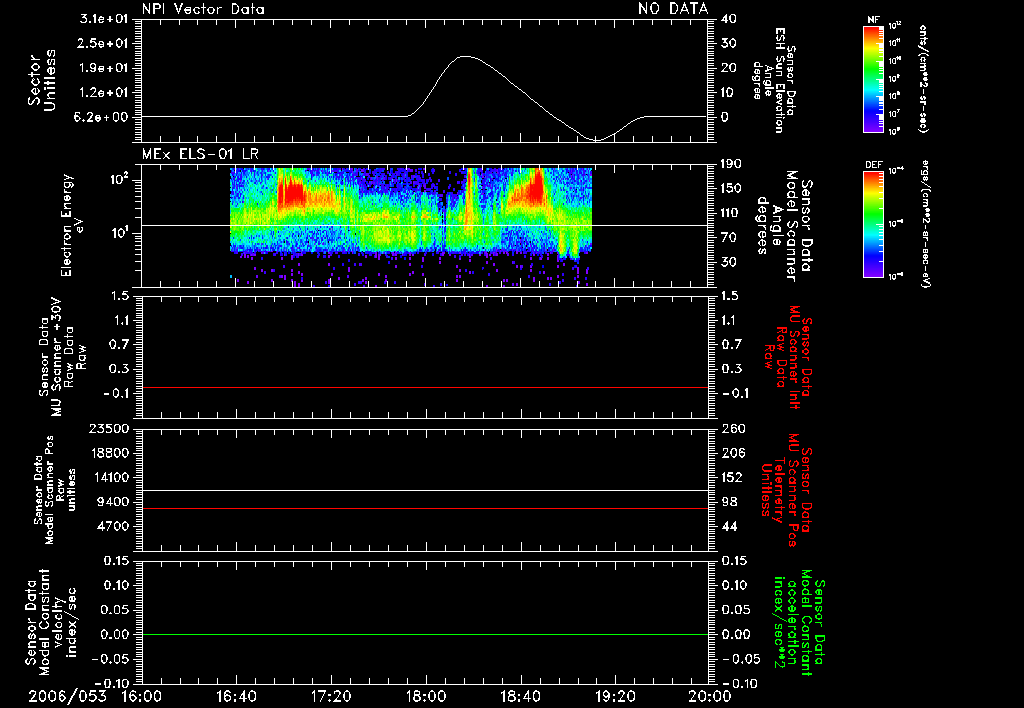This screenshot has width=1024, height=708.
Task: Click the '152' telemetry tick label
Action: tap(733, 477)
